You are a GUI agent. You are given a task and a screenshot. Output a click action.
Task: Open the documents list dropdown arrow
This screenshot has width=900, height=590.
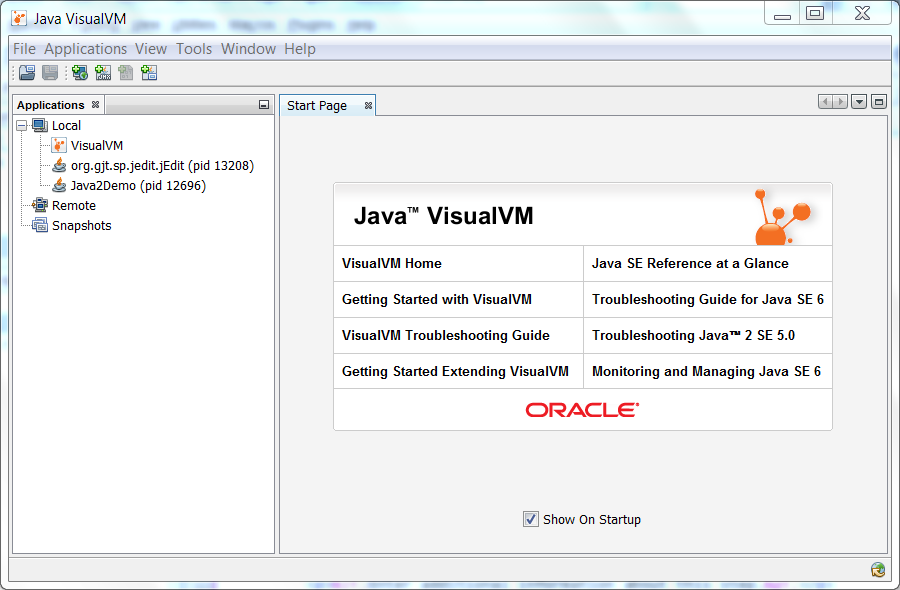click(859, 102)
